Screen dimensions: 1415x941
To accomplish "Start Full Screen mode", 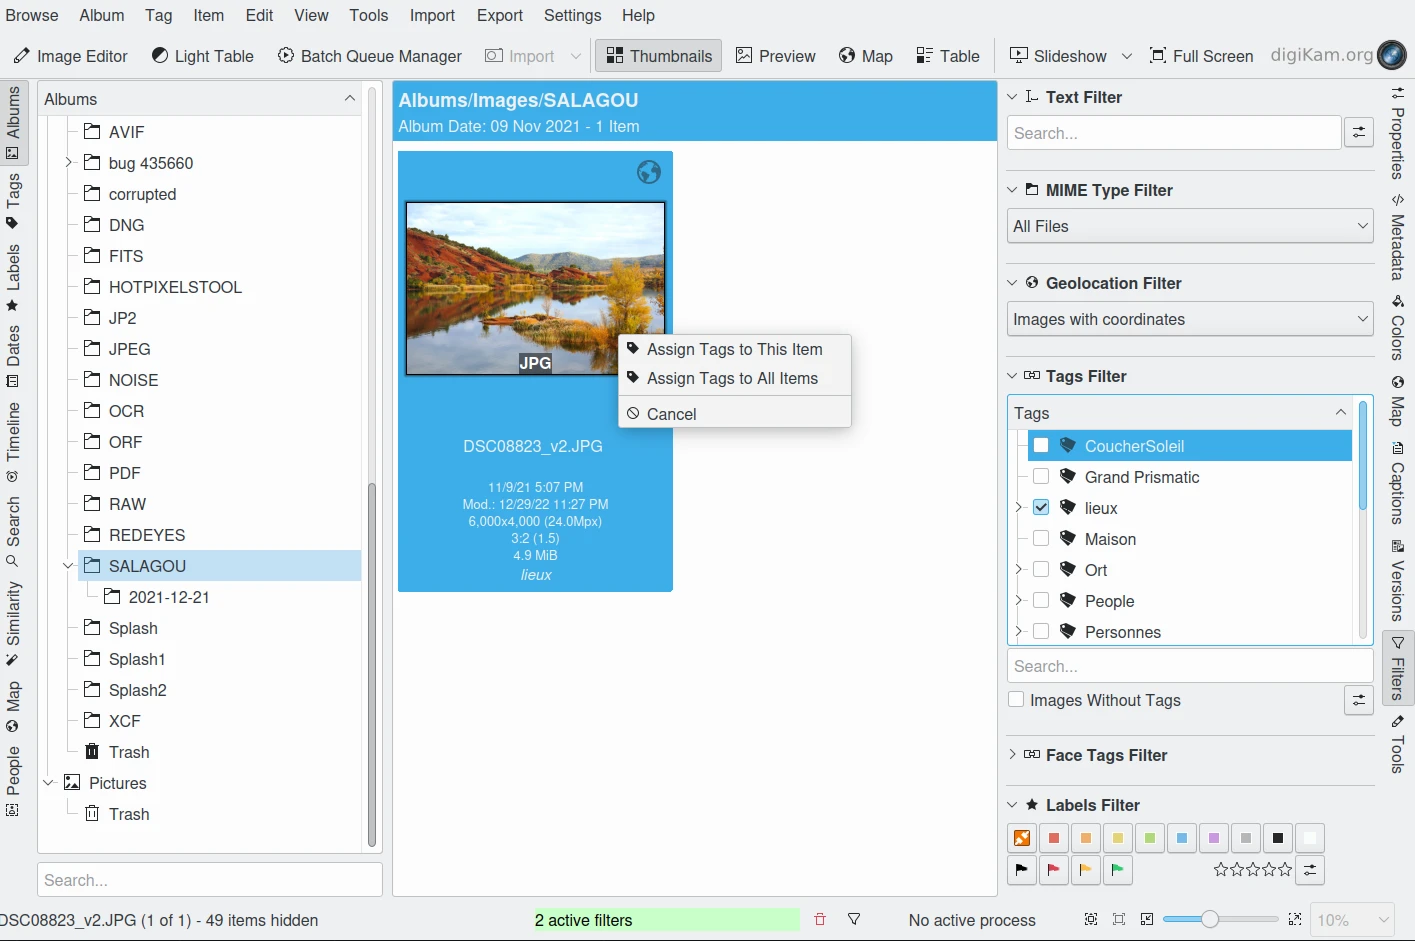I will pyautogui.click(x=1201, y=56).
